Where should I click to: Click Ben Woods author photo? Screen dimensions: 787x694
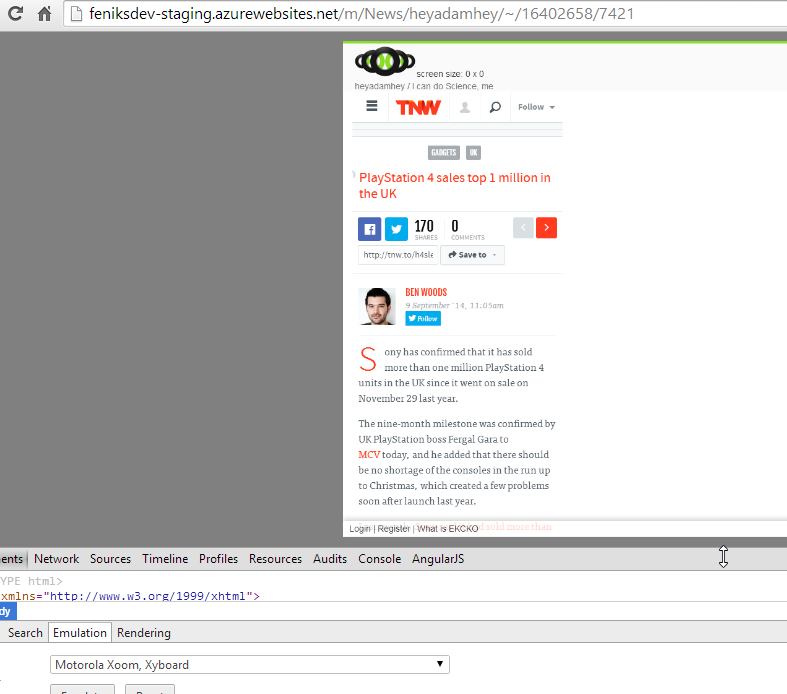tap(377, 306)
